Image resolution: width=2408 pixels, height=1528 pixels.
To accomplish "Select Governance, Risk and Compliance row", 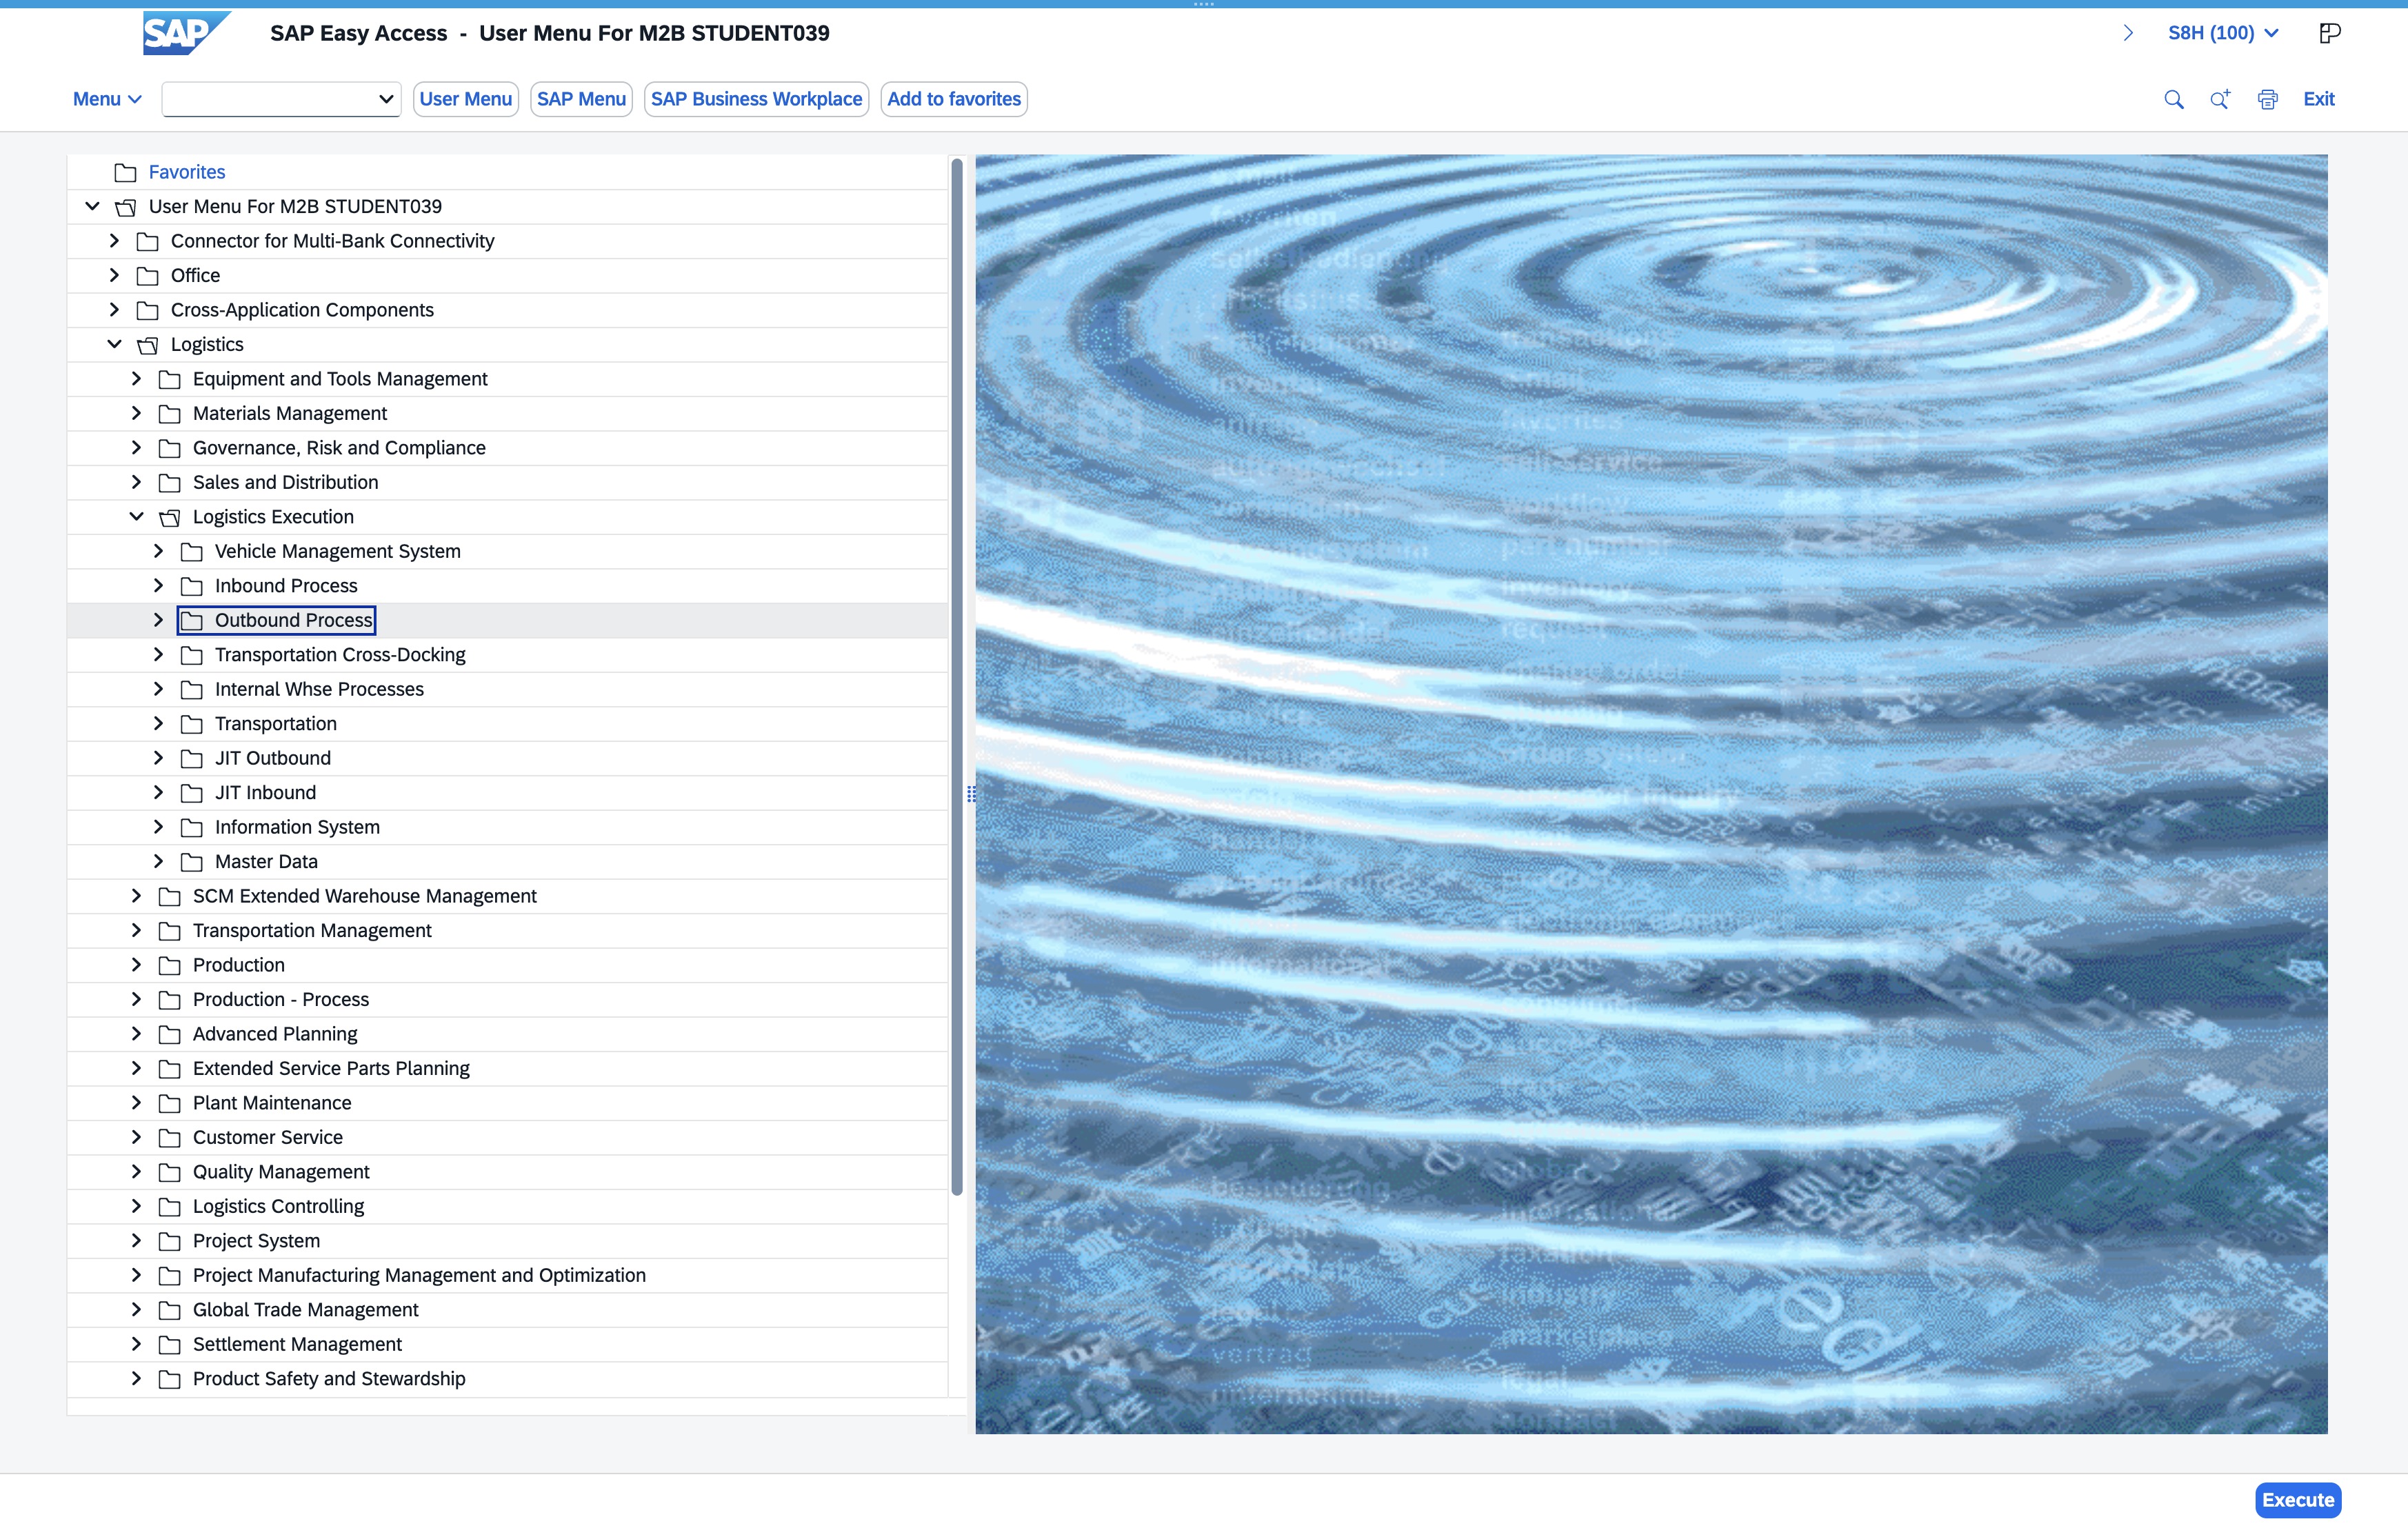I will 507,448.
